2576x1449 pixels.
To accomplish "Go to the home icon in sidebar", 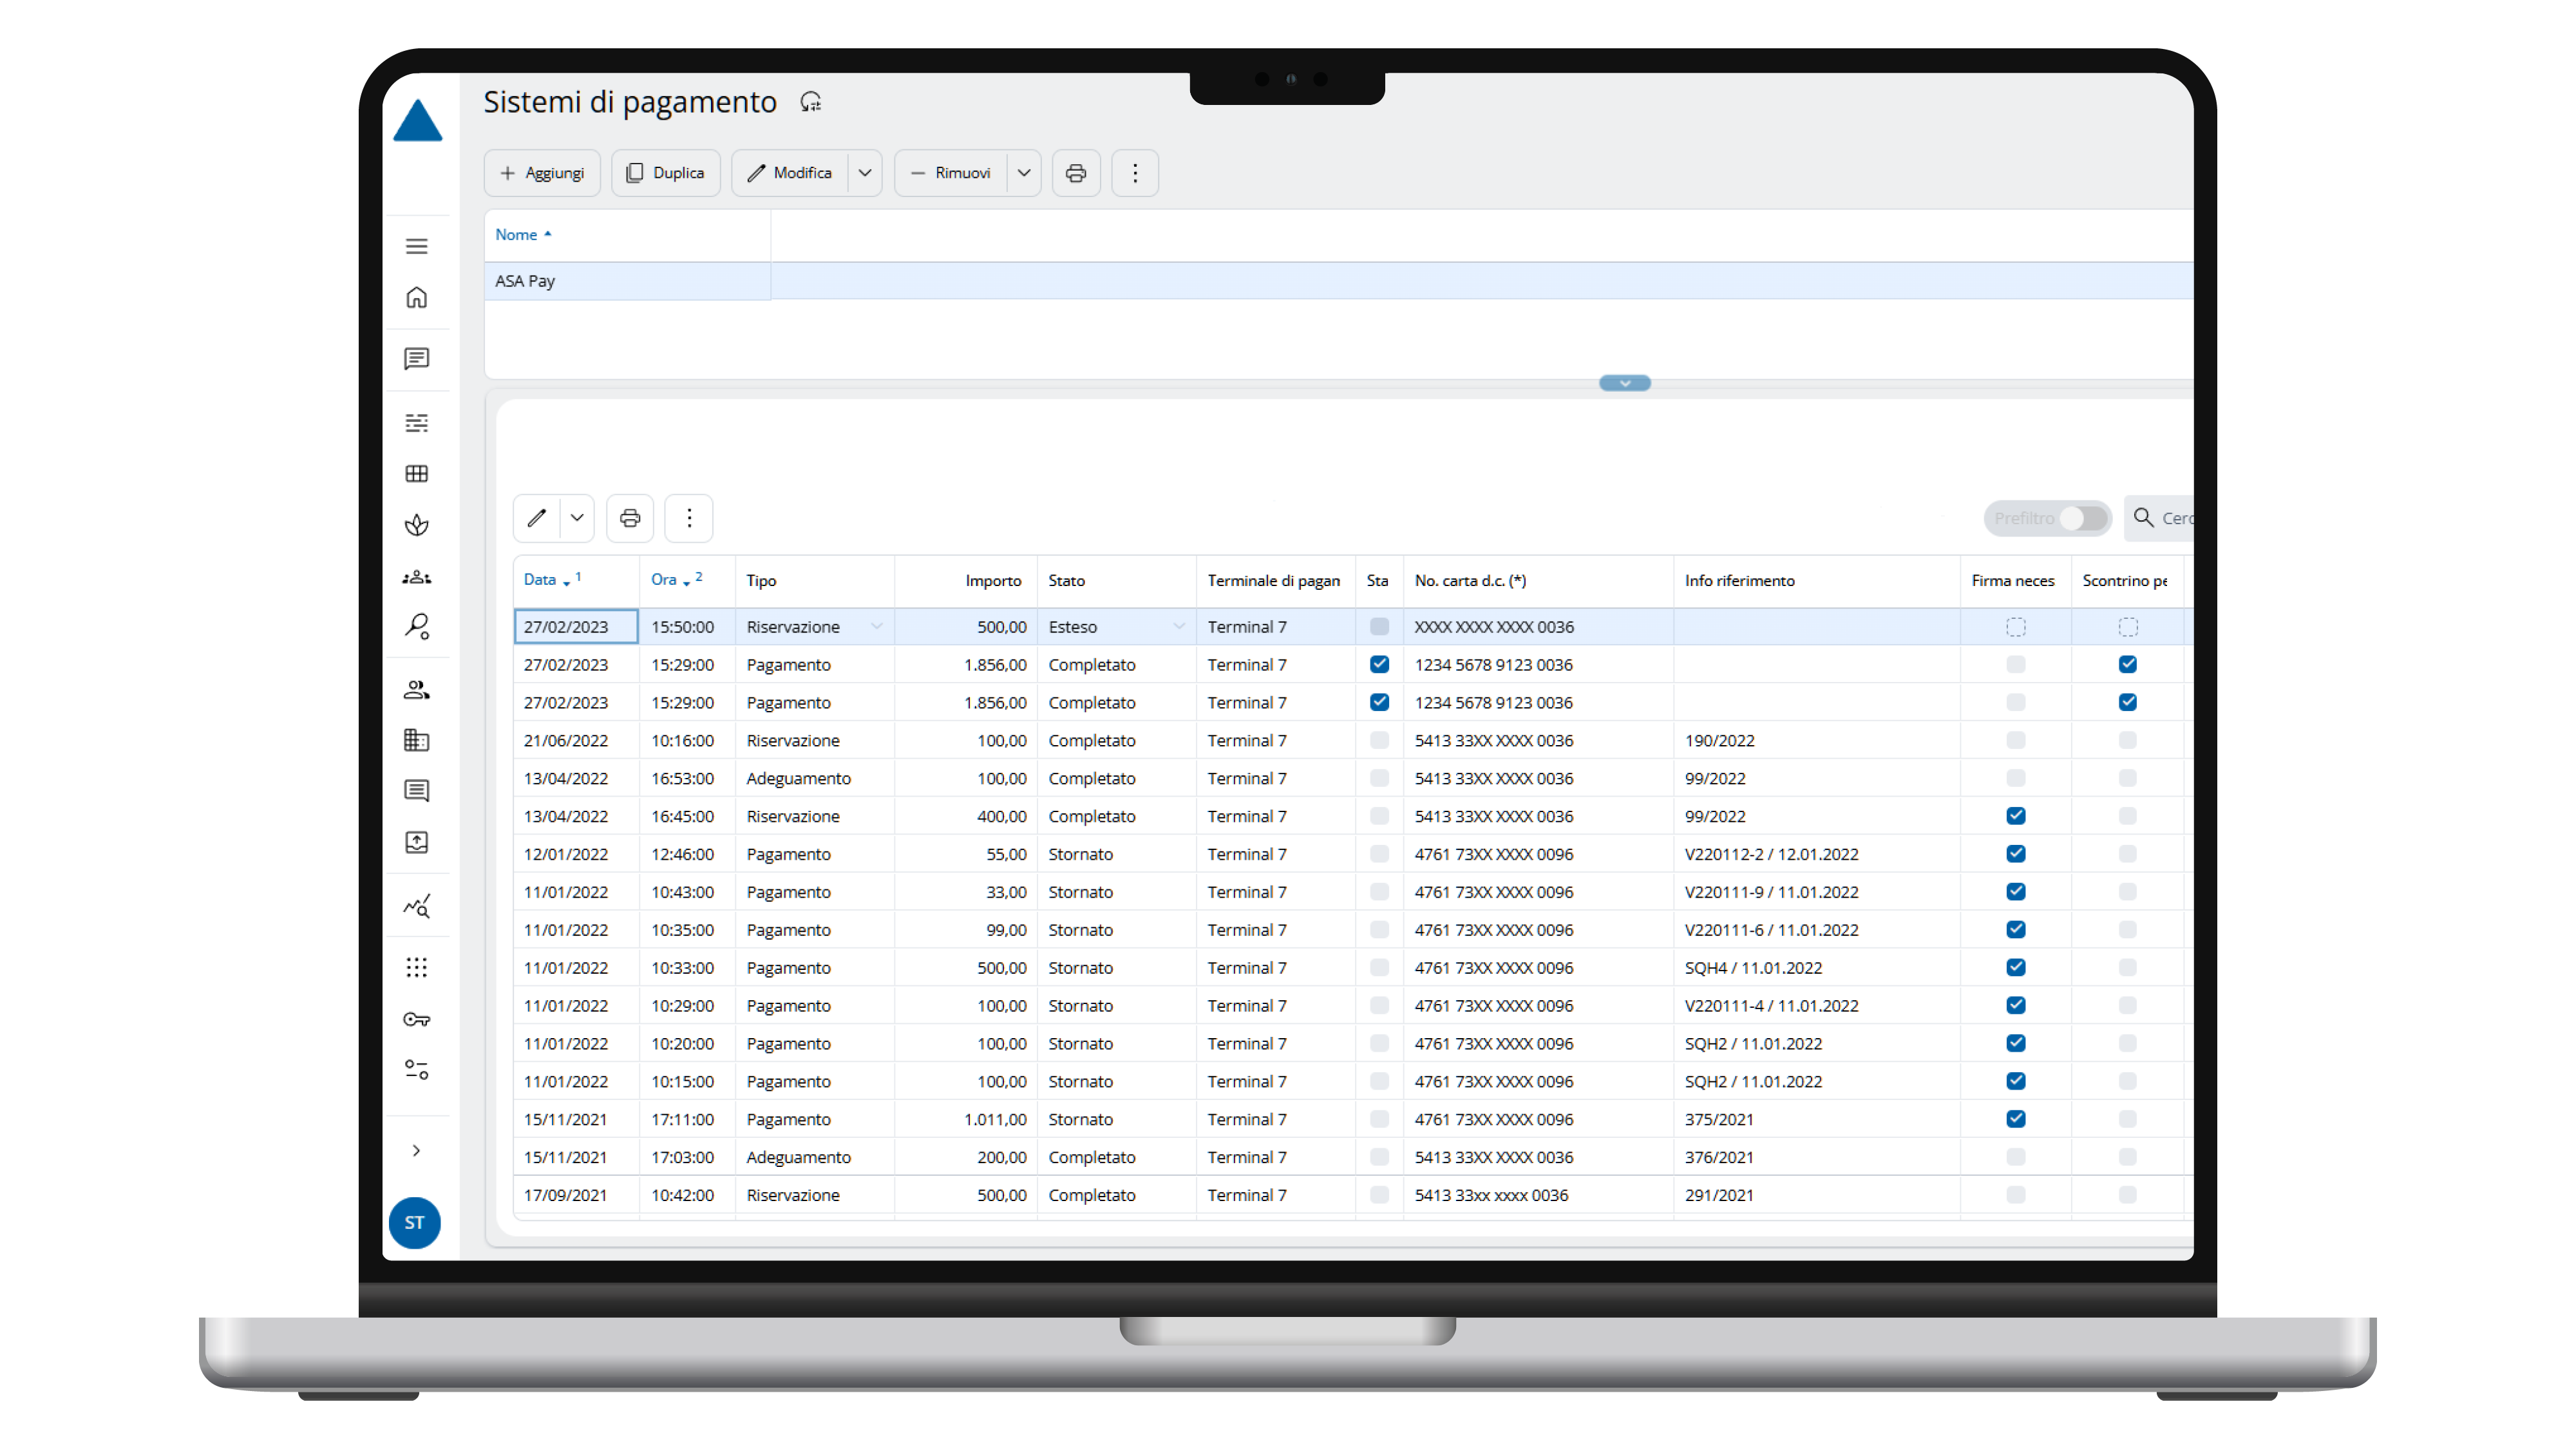I will (417, 297).
